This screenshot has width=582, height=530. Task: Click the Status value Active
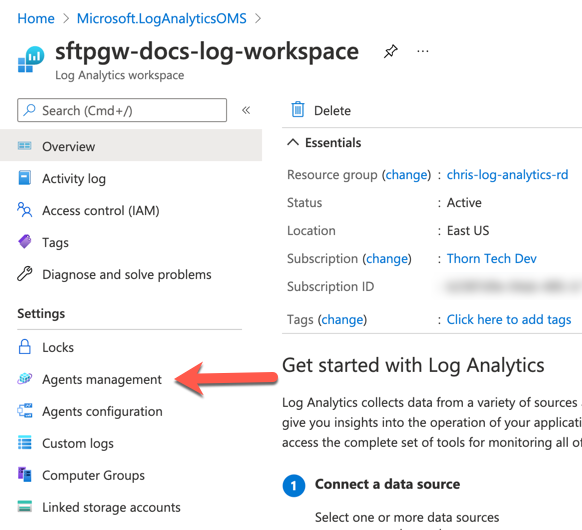464,203
